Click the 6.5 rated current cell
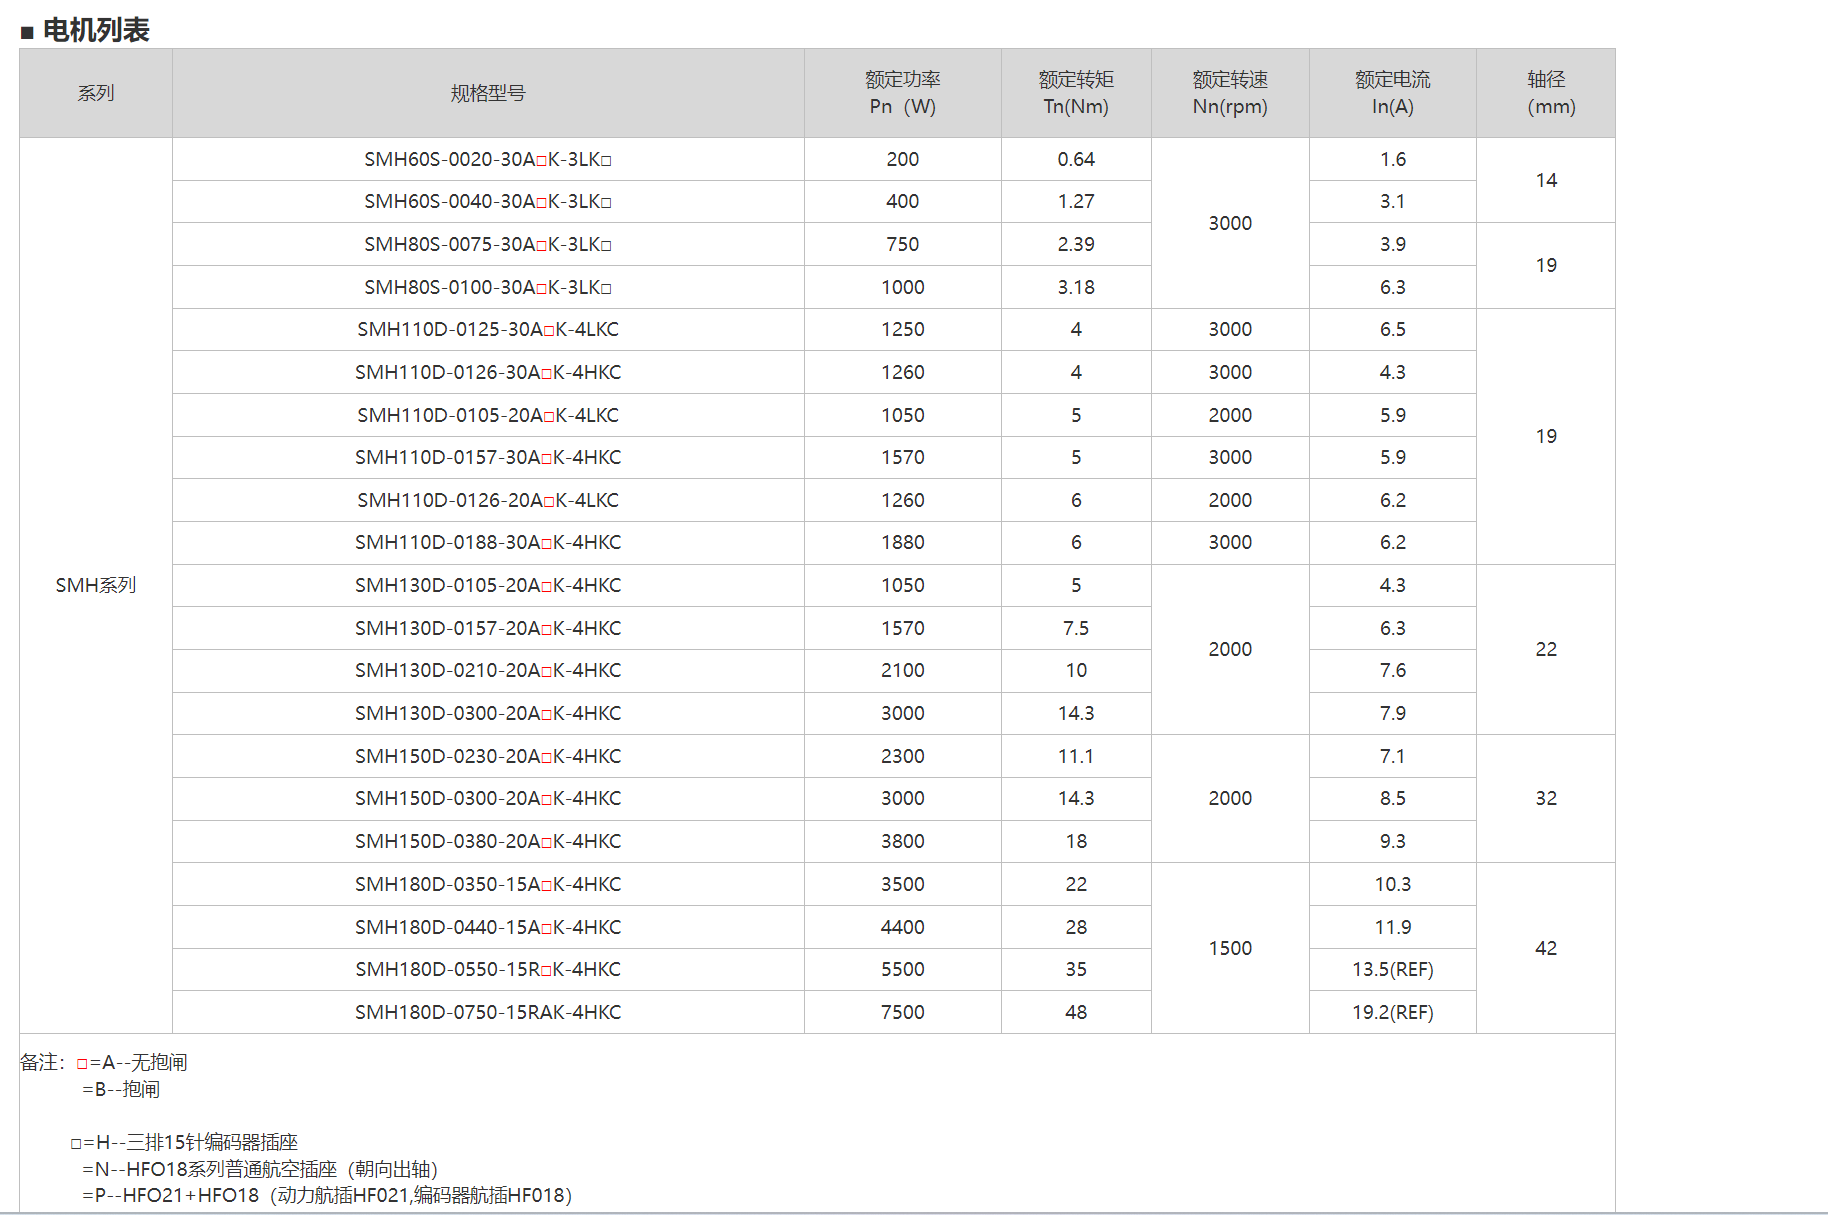 (1393, 329)
